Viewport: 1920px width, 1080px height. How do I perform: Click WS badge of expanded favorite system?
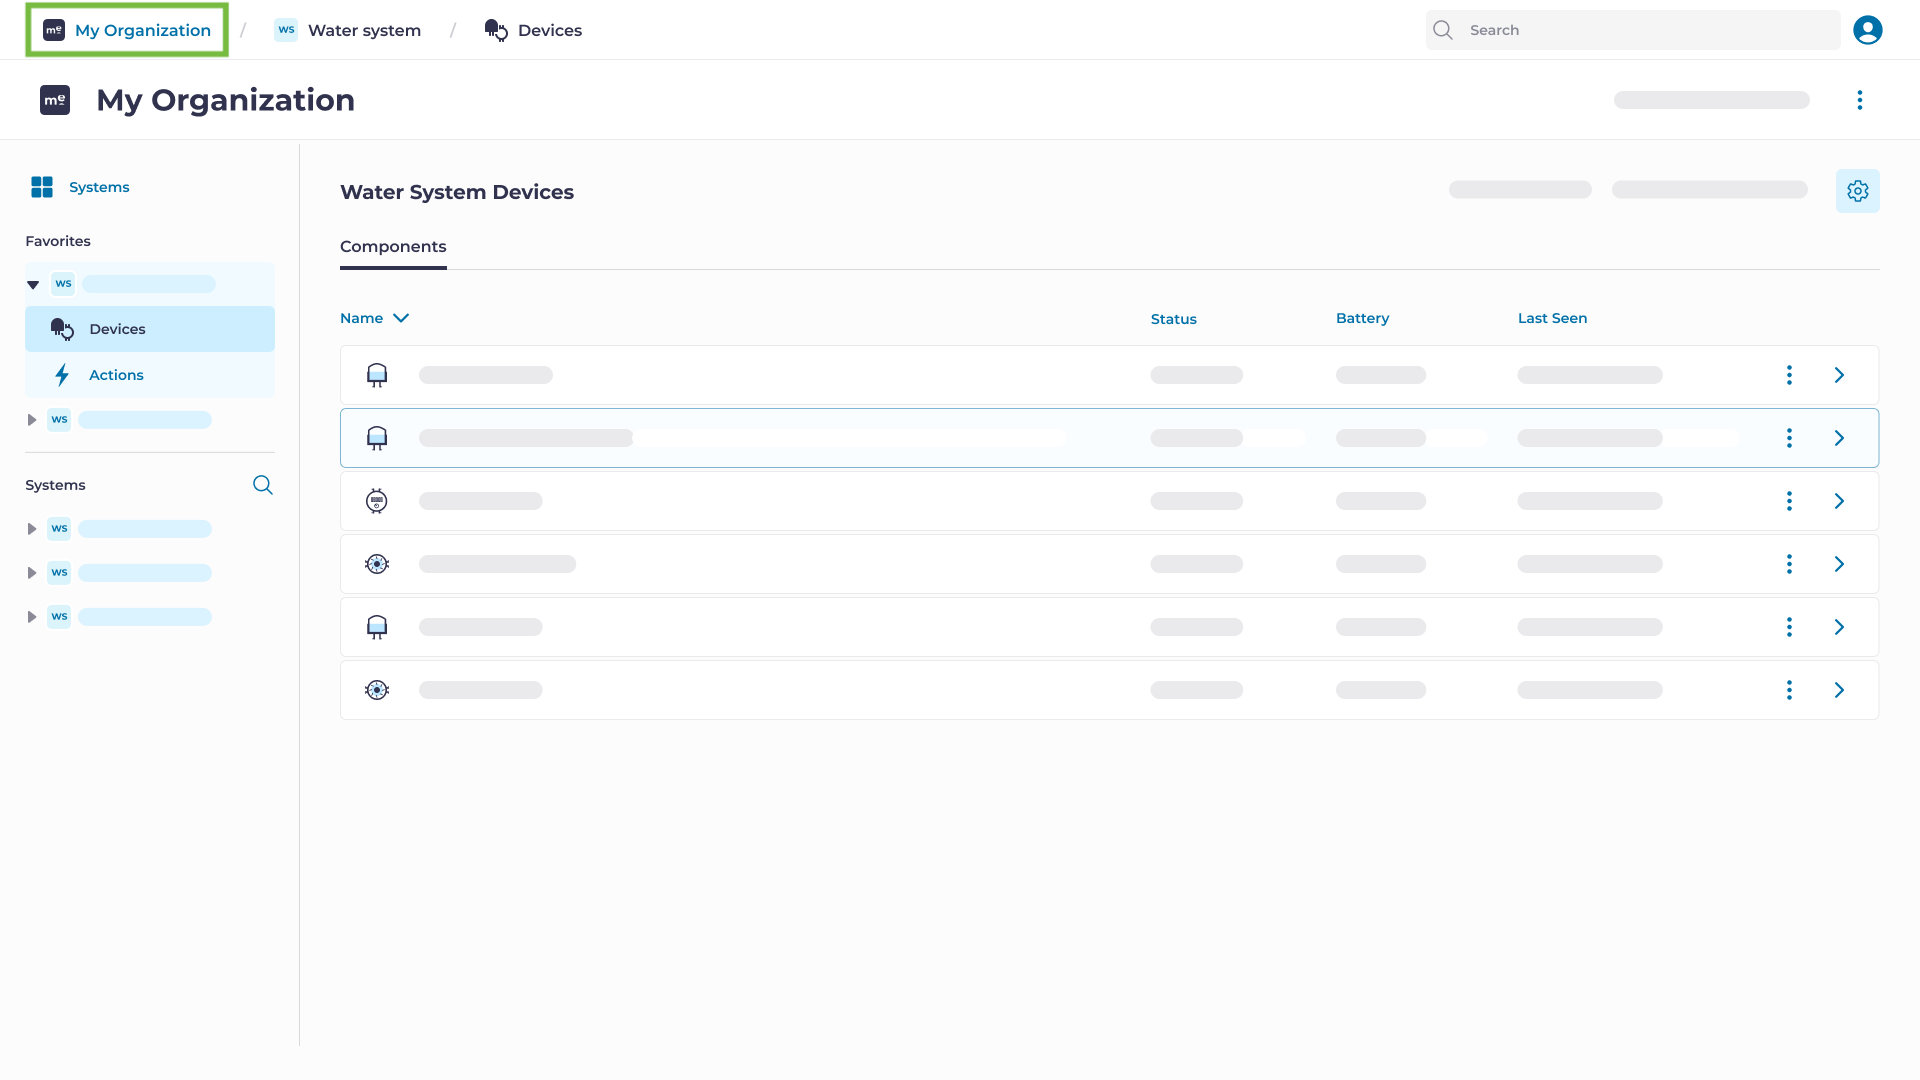coord(63,284)
